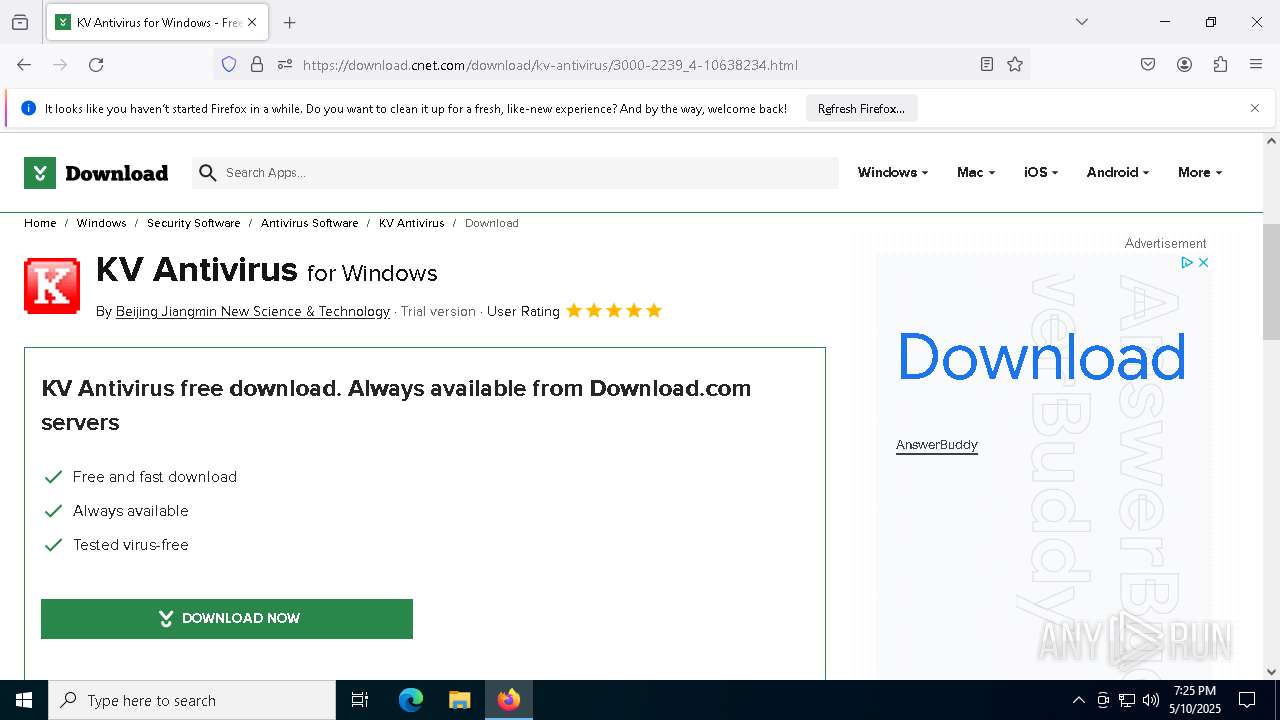The height and width of the screenshot is (720, 1280).
Task: Click Refresh Firefox button
Action: [861, 108]
